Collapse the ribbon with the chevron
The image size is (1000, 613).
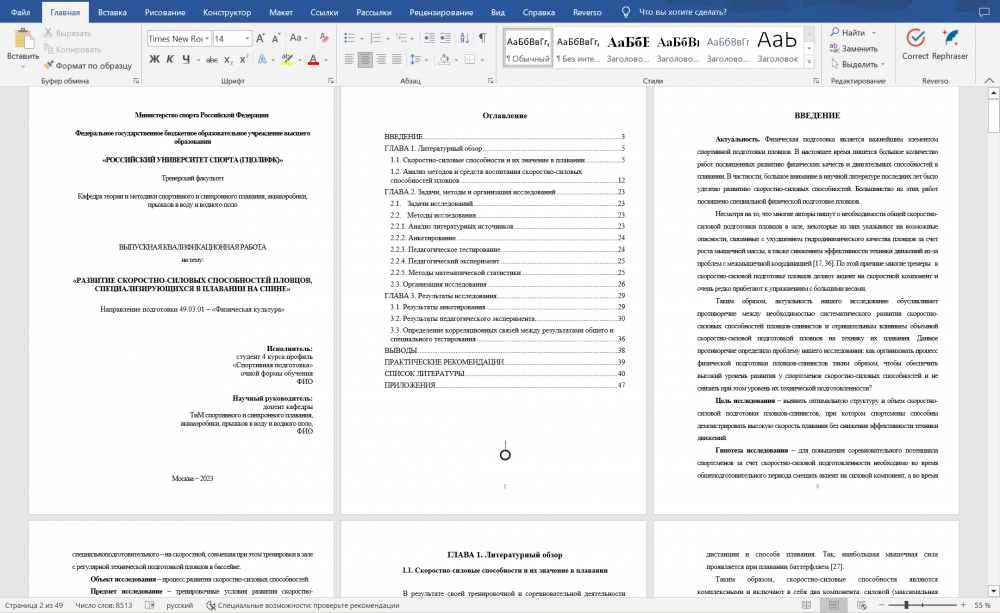coord(989,80)
